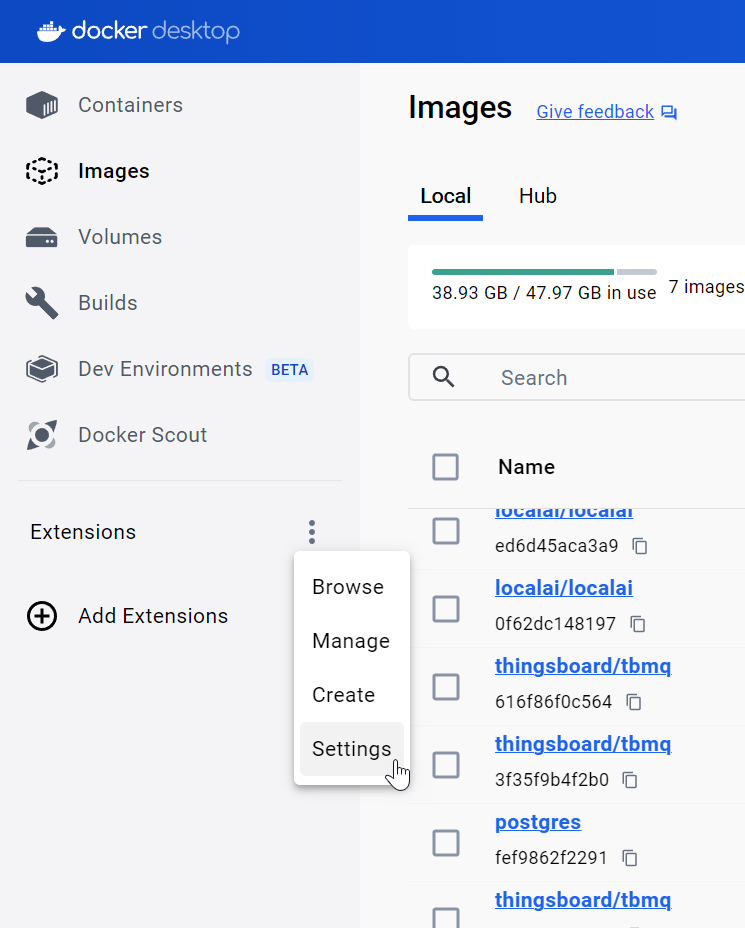Image resolution: width=745 pixels, height=928 pixels.
Task: Click the disk usage progress bar
Action: pyautogui.click(x=544, y=272)
